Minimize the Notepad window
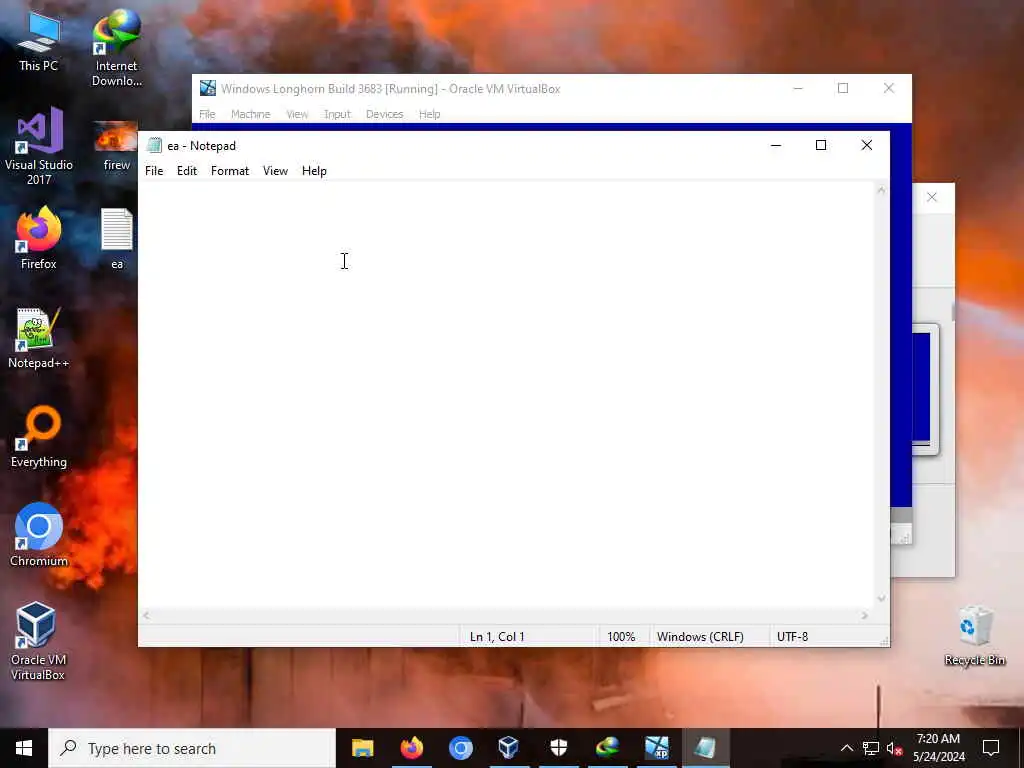The height and width of the screenshot is (768, 1024). pos(776,146)
